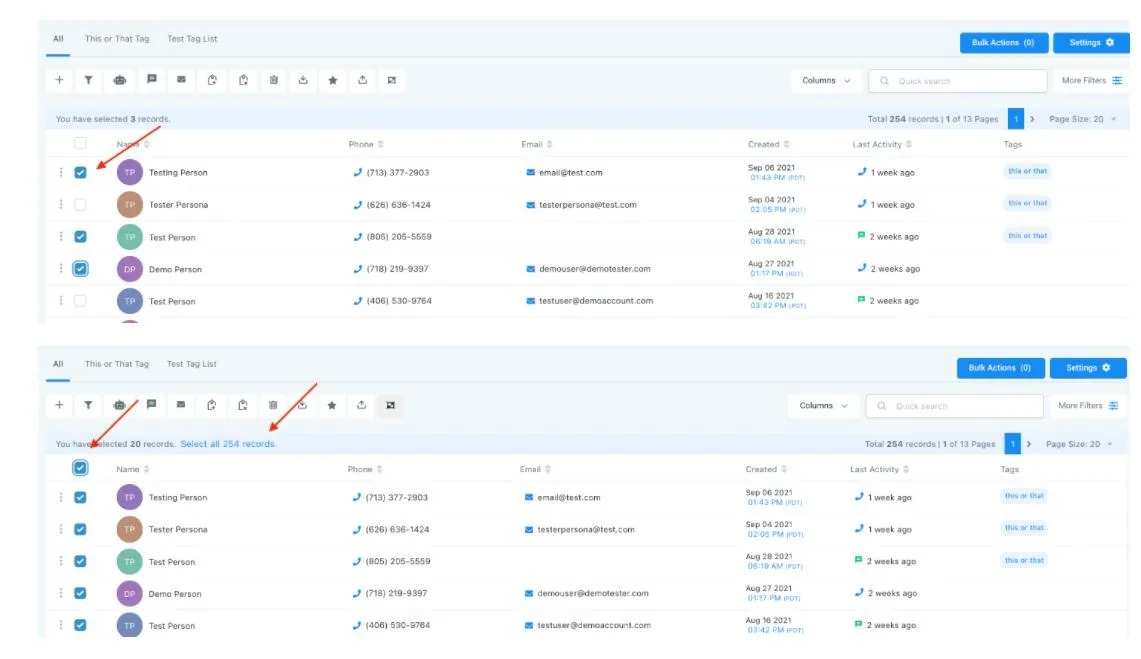Viewport: 1141px width, 659px height.
Task: Open Settings button in the 3-records-selected view
Action: (x=1091, y=43)
